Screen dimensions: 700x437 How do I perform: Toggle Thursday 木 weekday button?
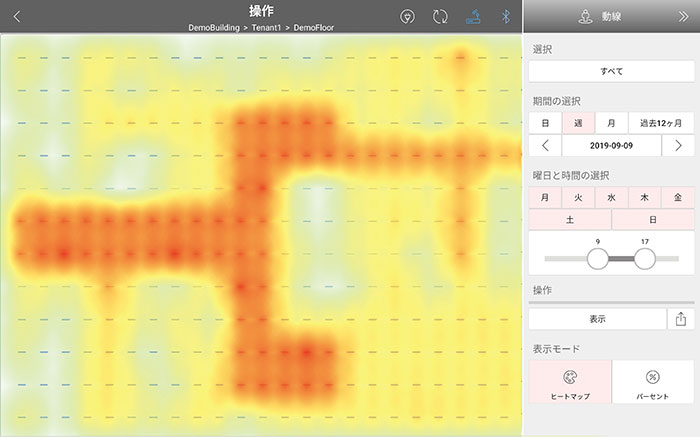tap(644, 197)
